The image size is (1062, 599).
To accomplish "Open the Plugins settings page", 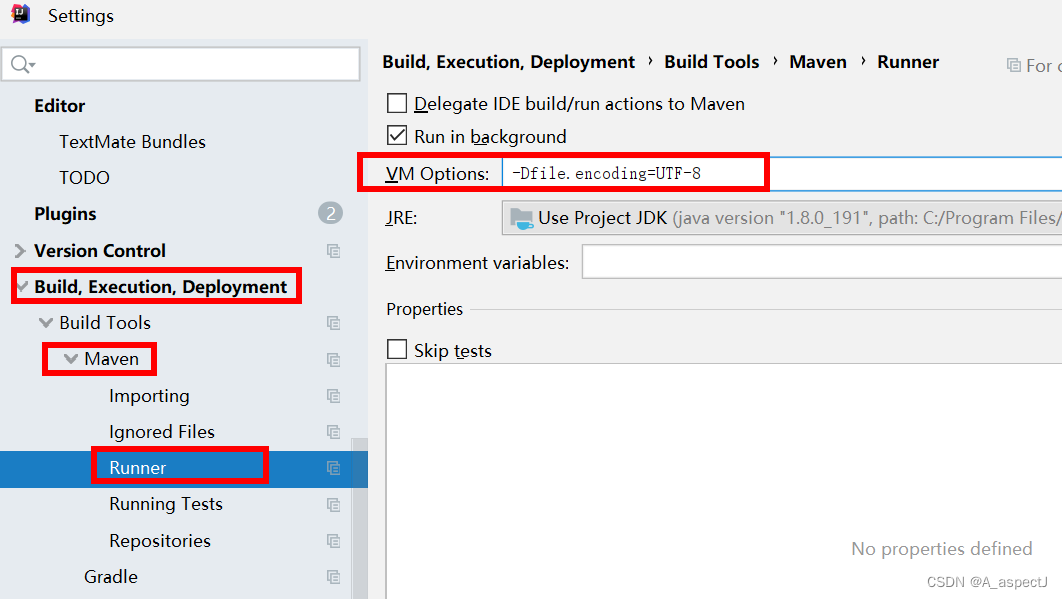I will (x=65, y=213).
